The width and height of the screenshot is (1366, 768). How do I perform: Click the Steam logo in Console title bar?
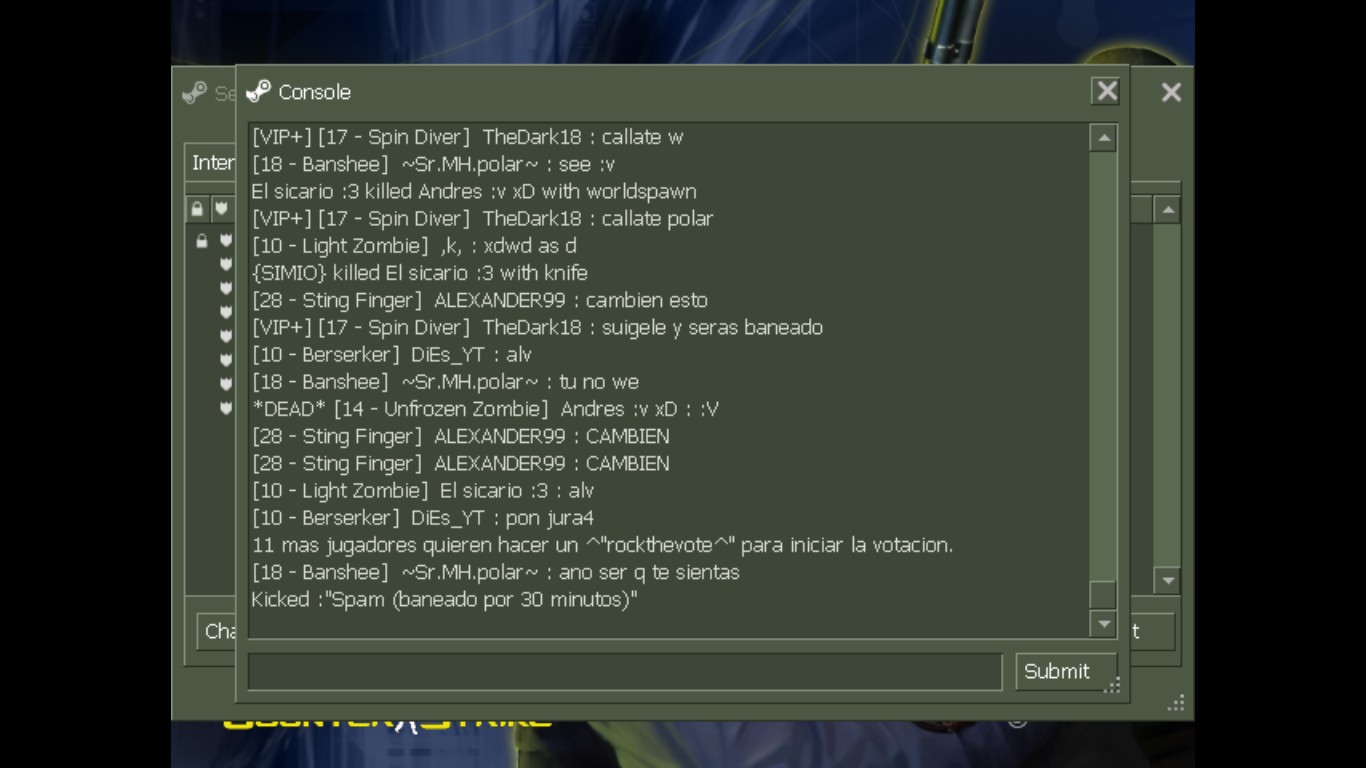point(258,91)
